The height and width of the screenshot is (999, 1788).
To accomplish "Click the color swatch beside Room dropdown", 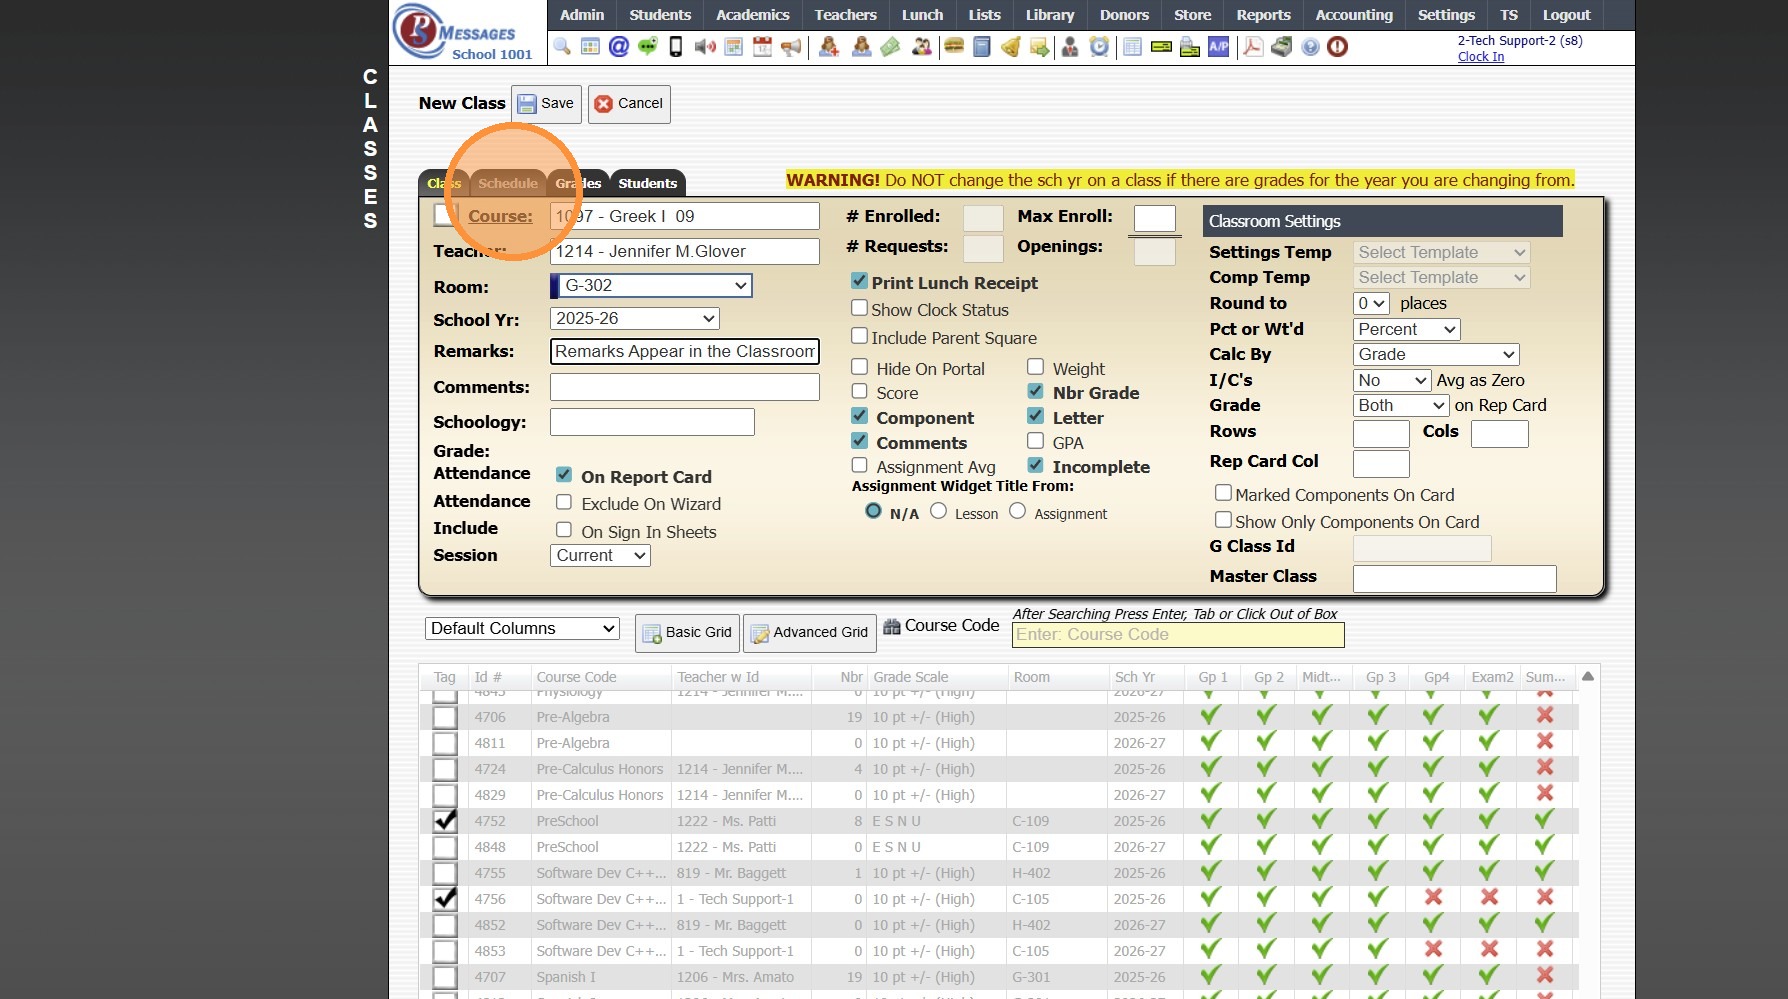I will point(554,286).
